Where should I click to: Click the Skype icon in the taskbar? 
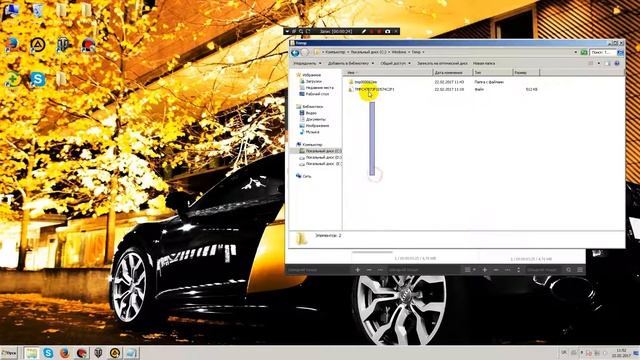tap(48, 353)
